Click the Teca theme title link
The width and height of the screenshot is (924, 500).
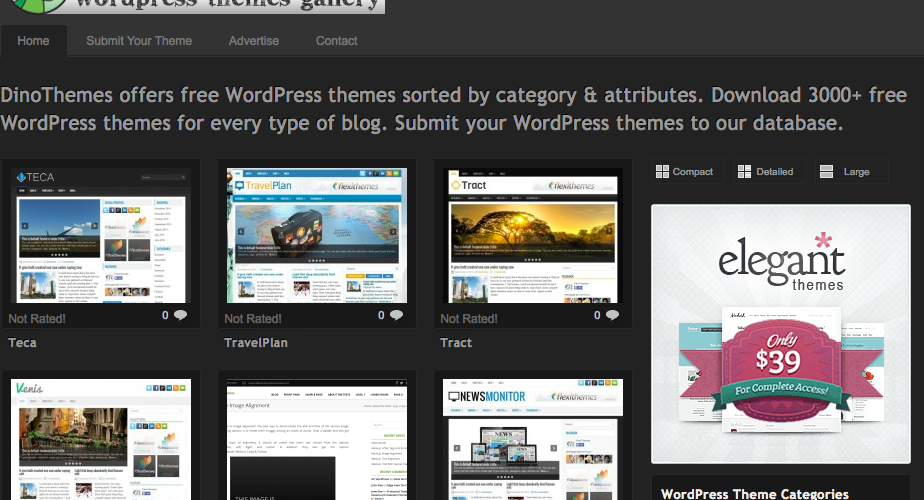point(22,343)
